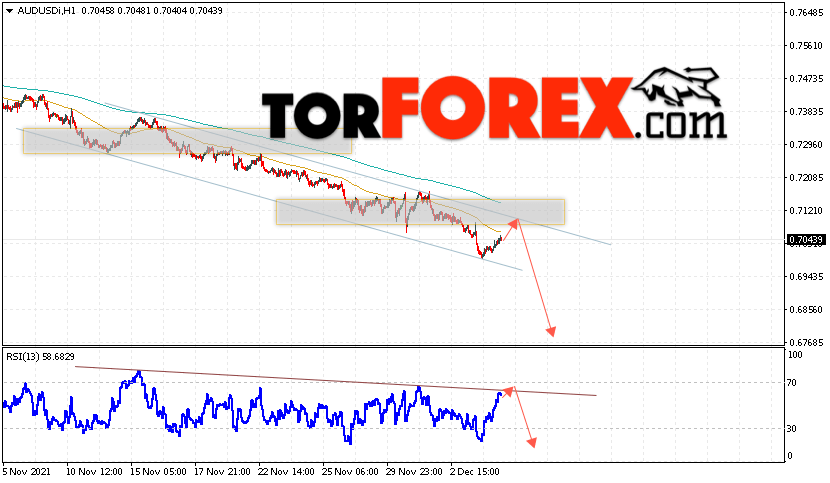
Task: Click the RSI scale value 30
Action: click(x=792, y=428)
